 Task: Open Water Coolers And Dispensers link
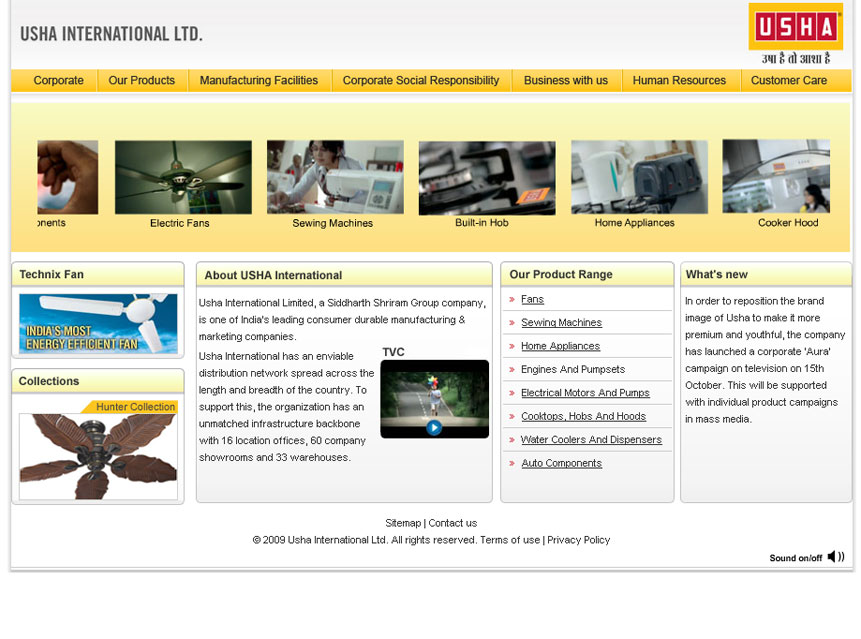[x=591, y=440]
